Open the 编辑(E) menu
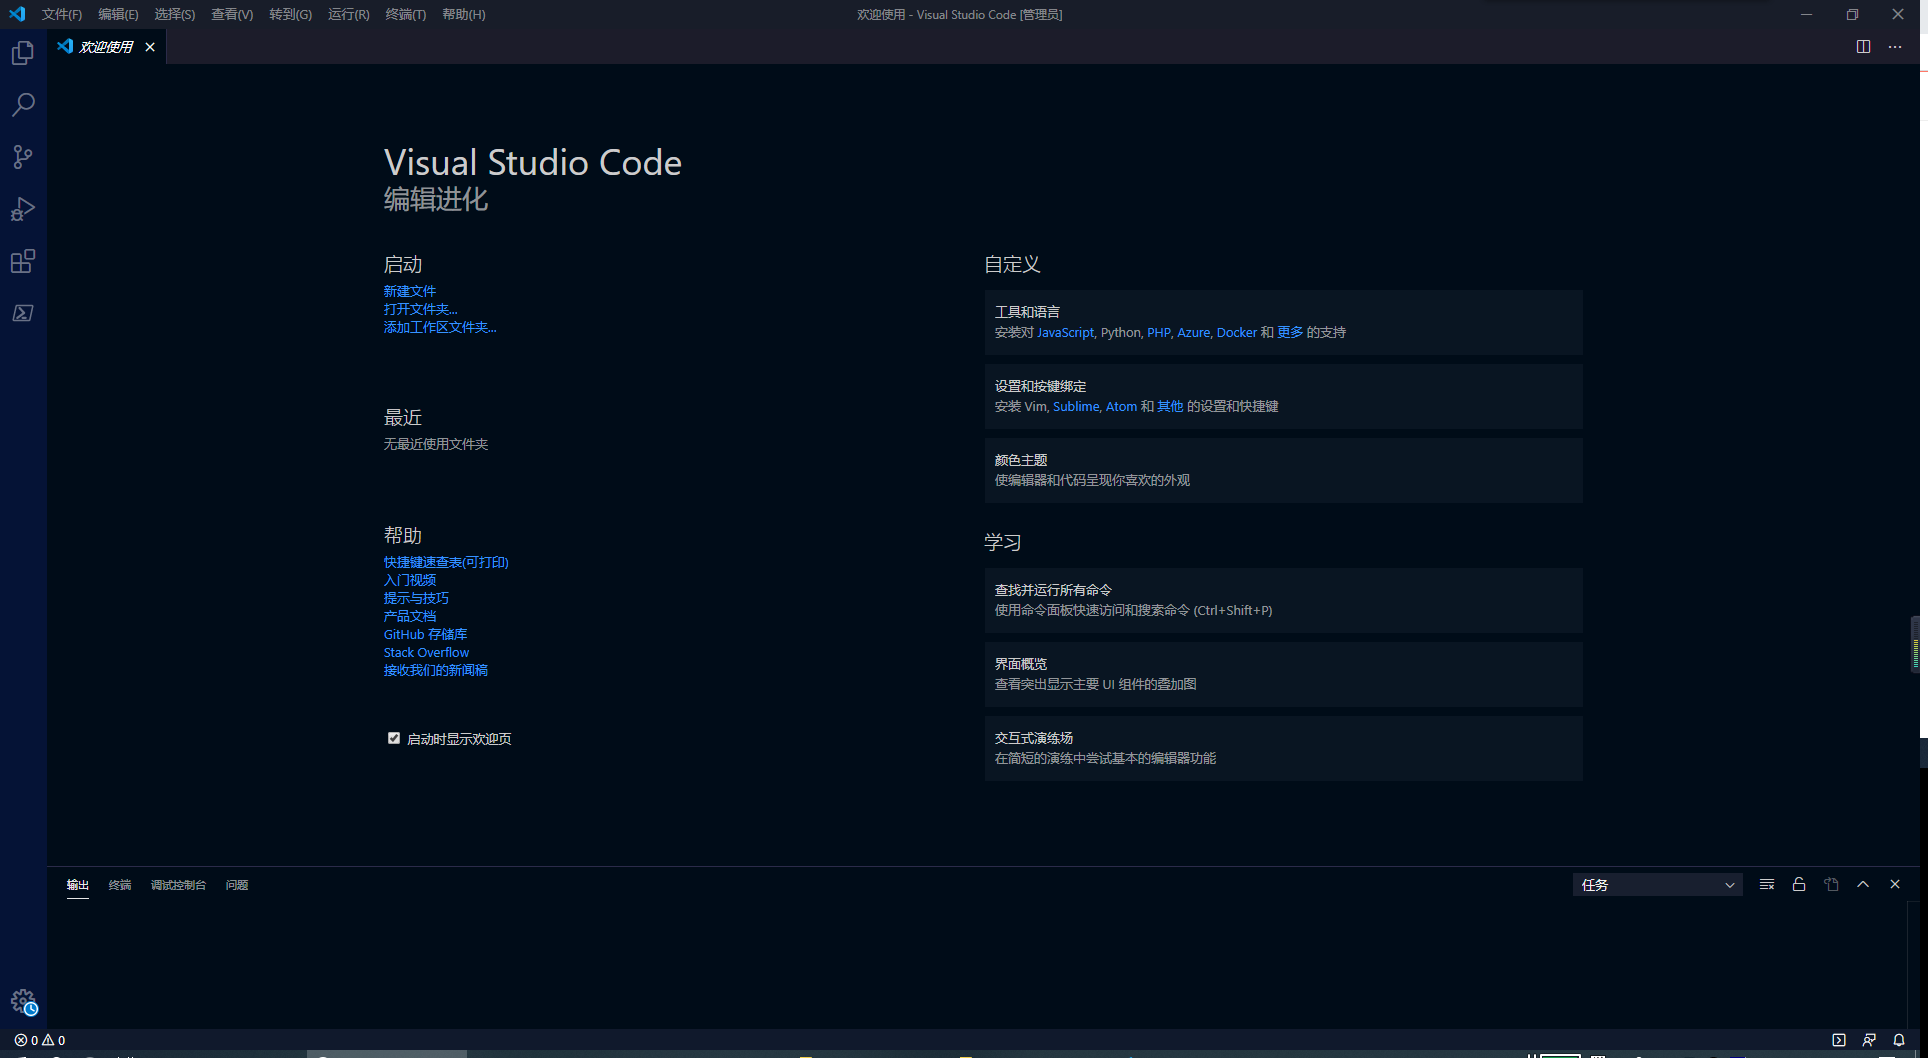Screen dimensions: 1928x1058 (x=118, y=14)
